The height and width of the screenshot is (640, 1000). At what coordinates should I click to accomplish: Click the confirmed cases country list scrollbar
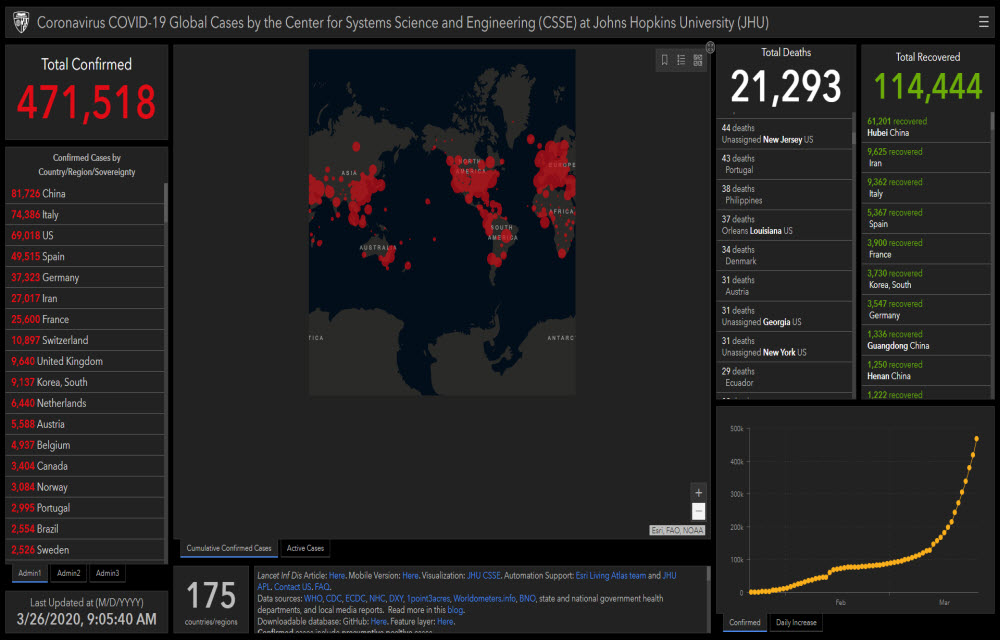click(166, 203)
